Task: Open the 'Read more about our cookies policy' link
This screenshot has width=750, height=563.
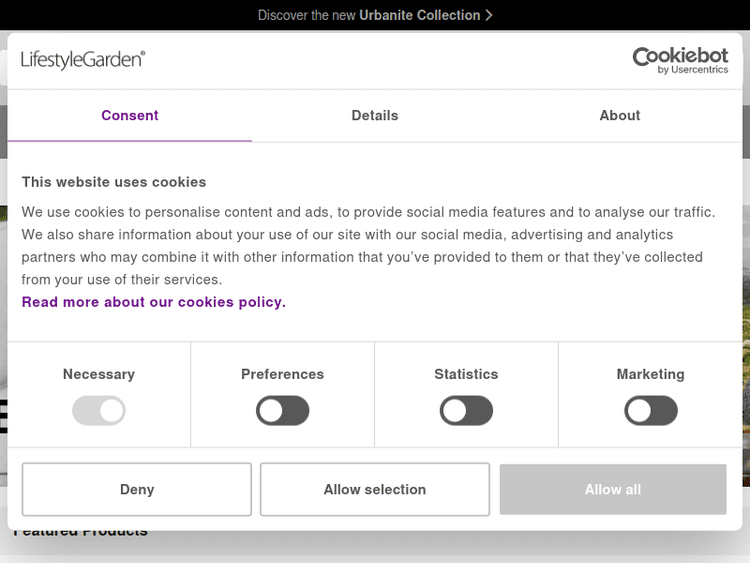Action: [x=154, y=302]
